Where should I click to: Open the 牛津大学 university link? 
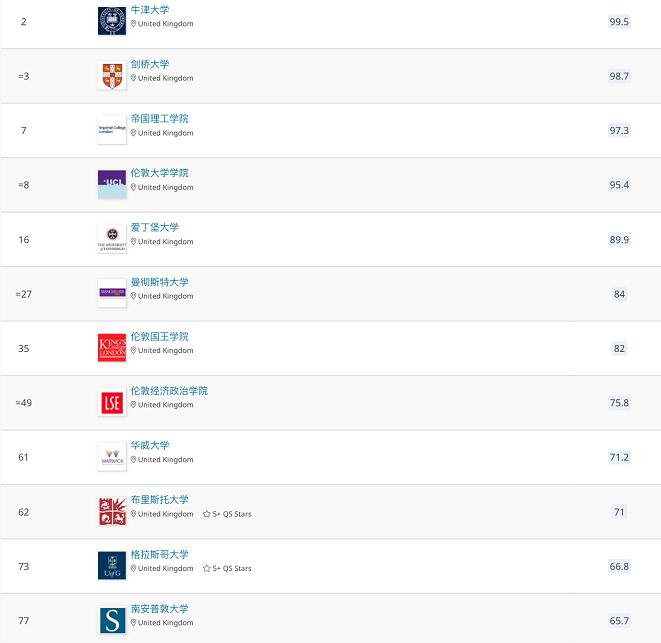(x=150, y=10)
